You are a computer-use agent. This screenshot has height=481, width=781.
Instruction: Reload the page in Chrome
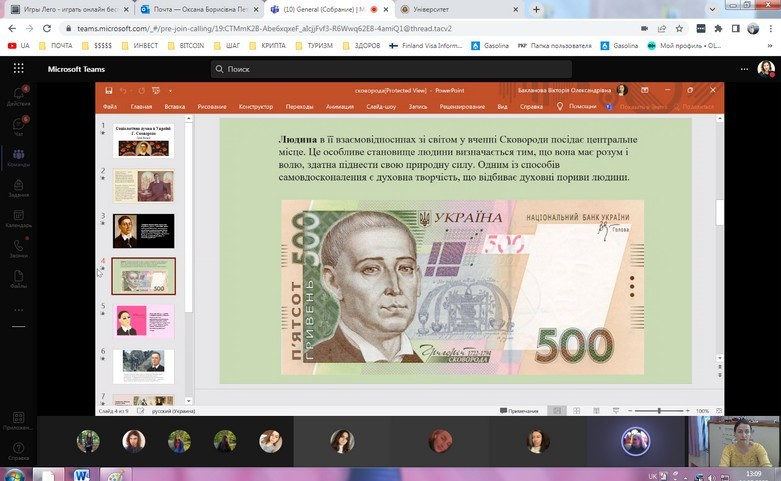coord(47,28)
